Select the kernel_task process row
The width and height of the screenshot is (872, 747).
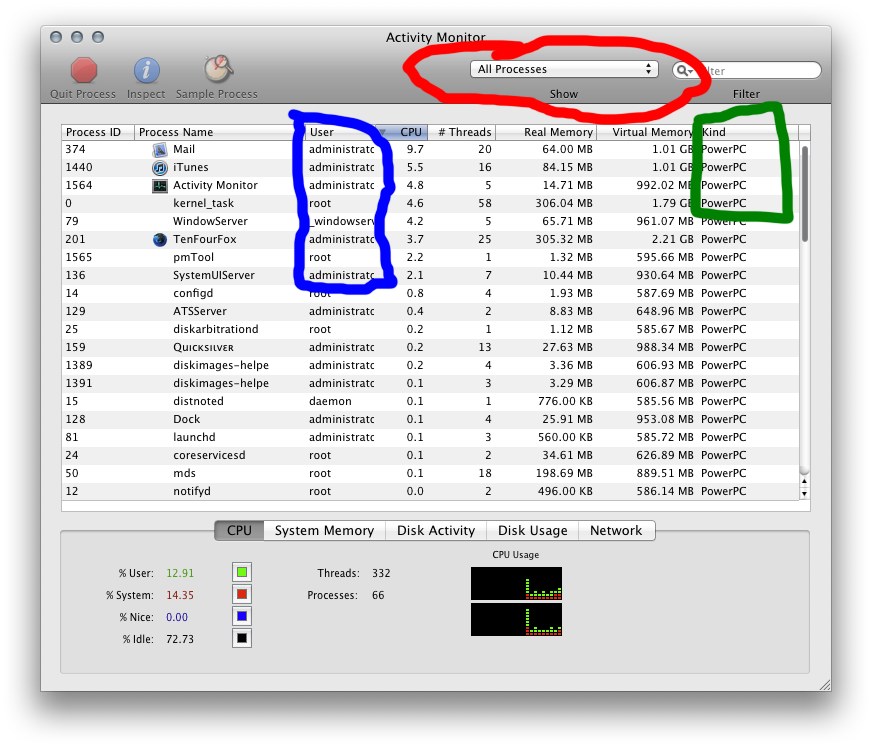point(430,204)
